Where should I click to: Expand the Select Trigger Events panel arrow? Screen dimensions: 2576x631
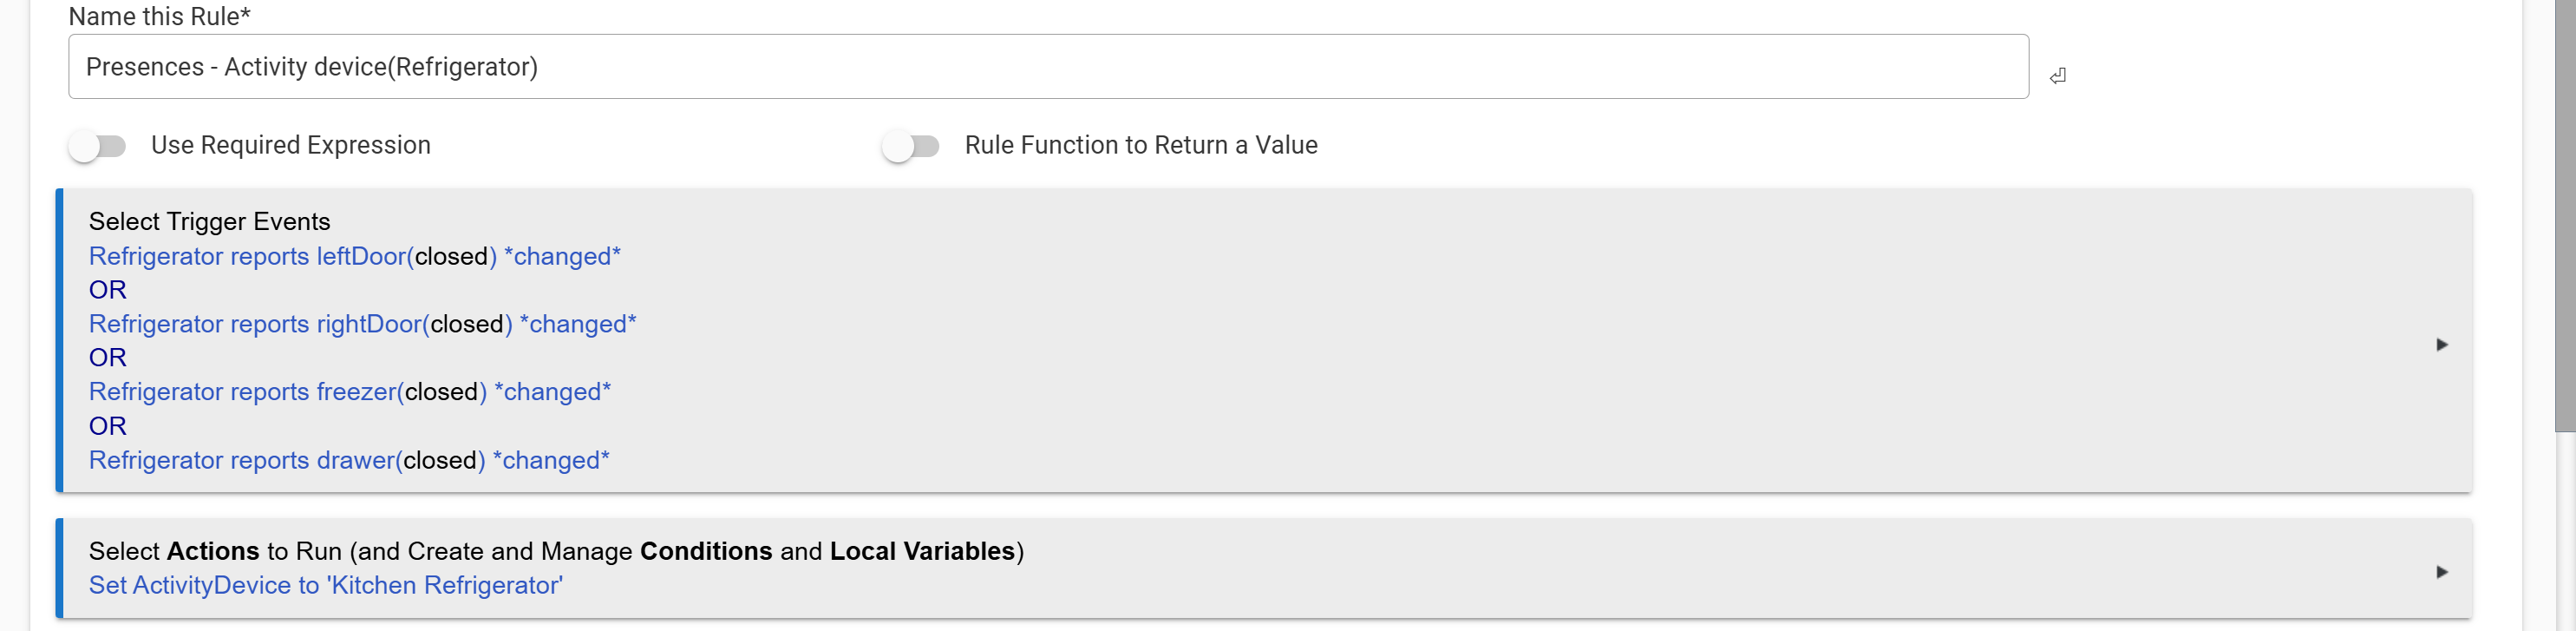pyautogui.click(x=2441, y=345)
